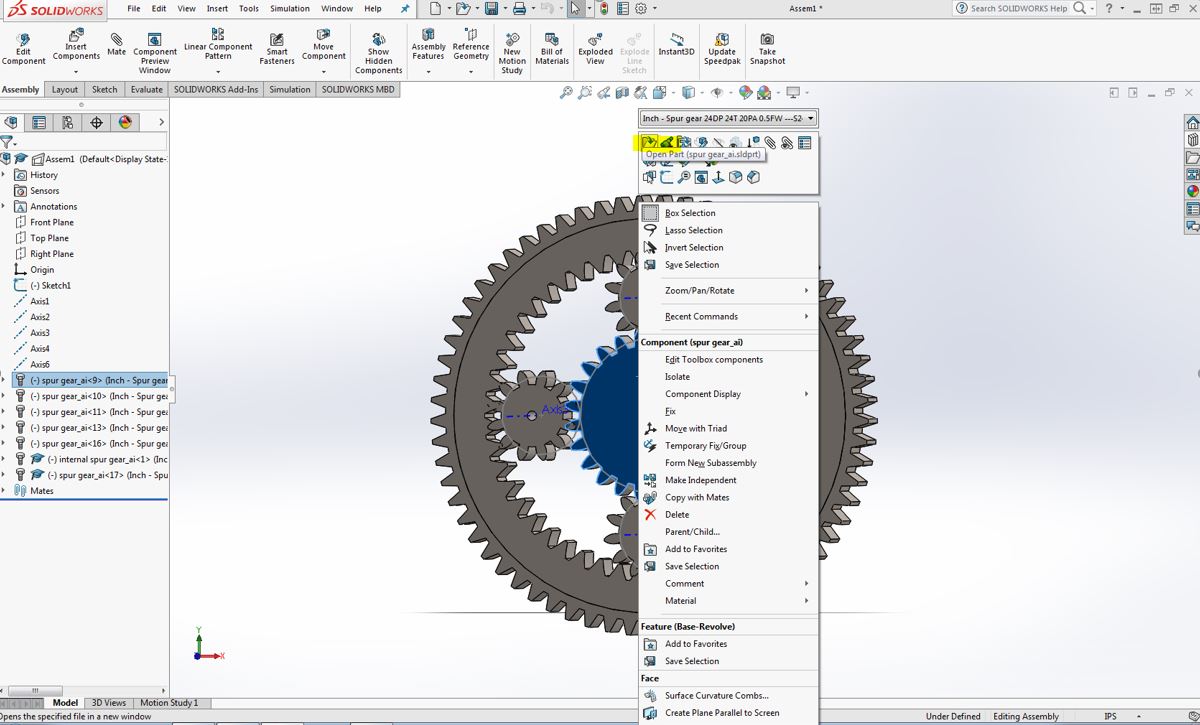Switch to the Sketch tab
This screenshot has width=1200, height=725.
[x=105, y=89]
